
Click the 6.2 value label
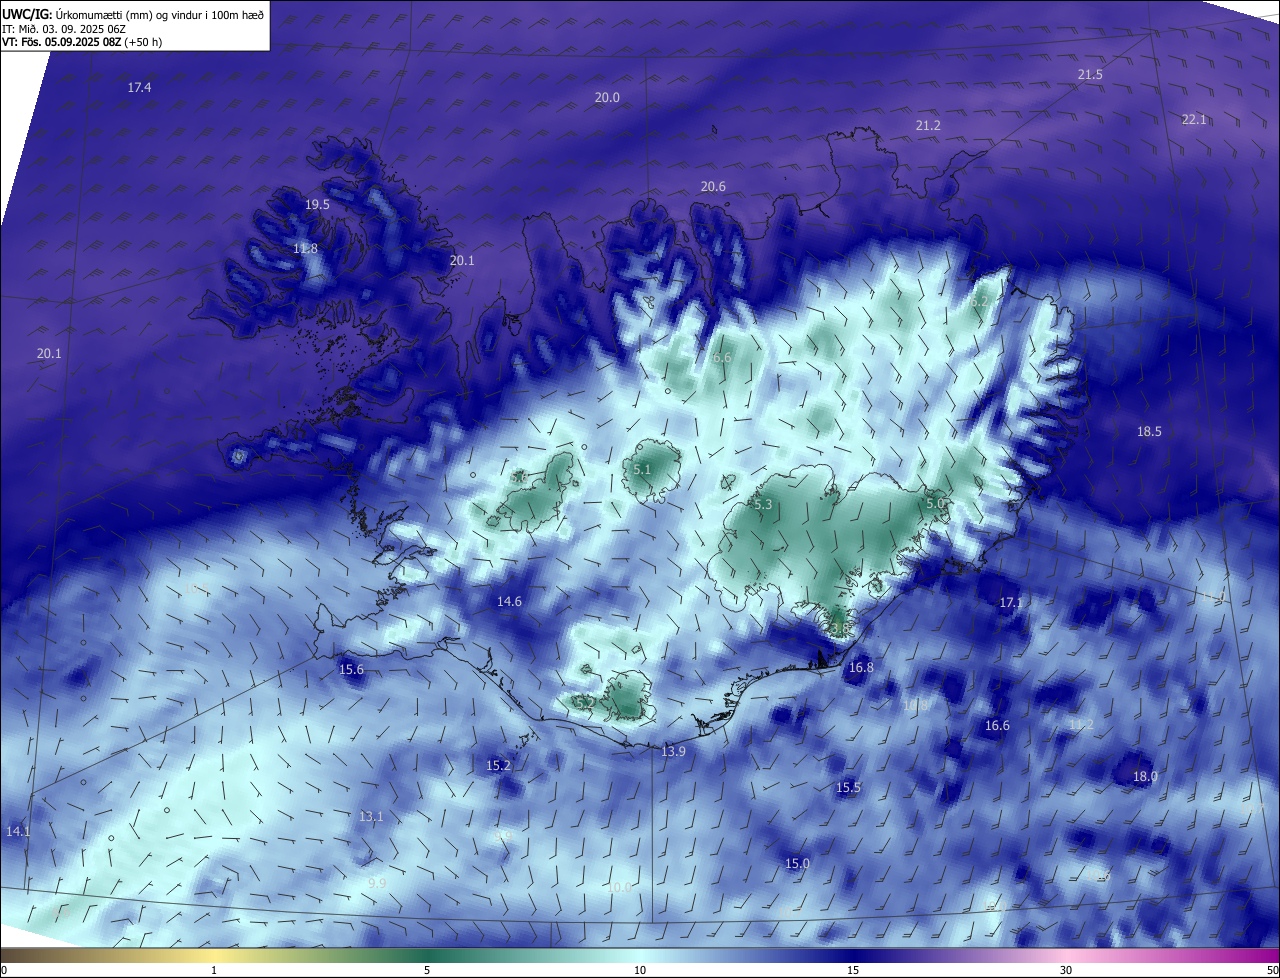tap(979, 301)
